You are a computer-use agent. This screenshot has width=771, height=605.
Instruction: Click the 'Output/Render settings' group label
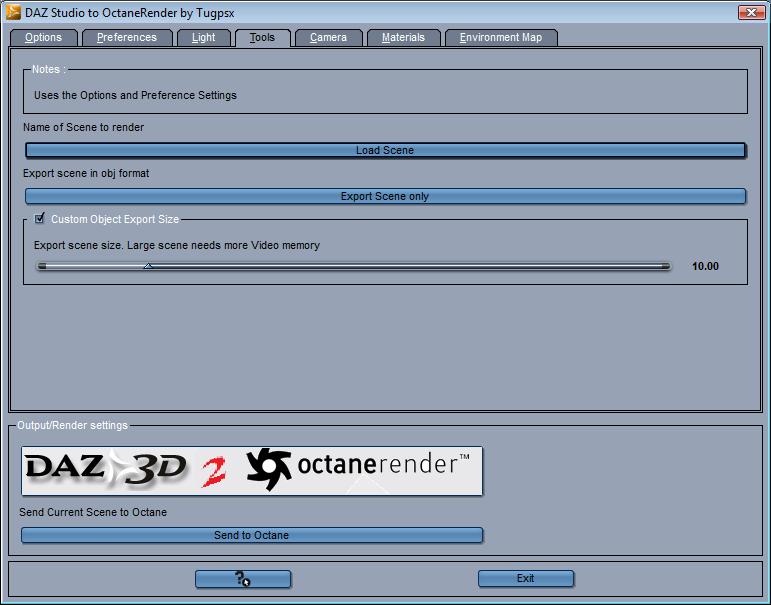(x=72, y=425)
